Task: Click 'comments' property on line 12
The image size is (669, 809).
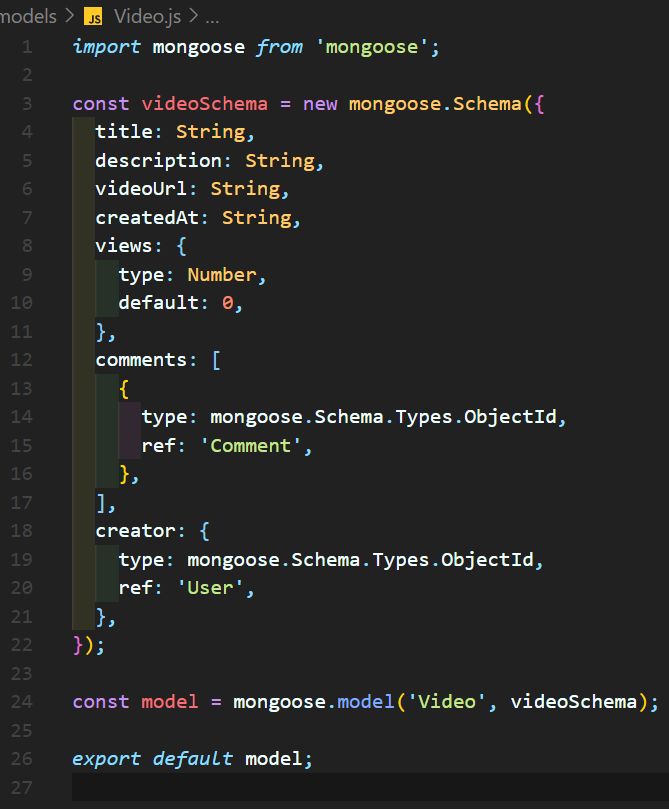Action: pyautogui.click(x=141, y=360)
